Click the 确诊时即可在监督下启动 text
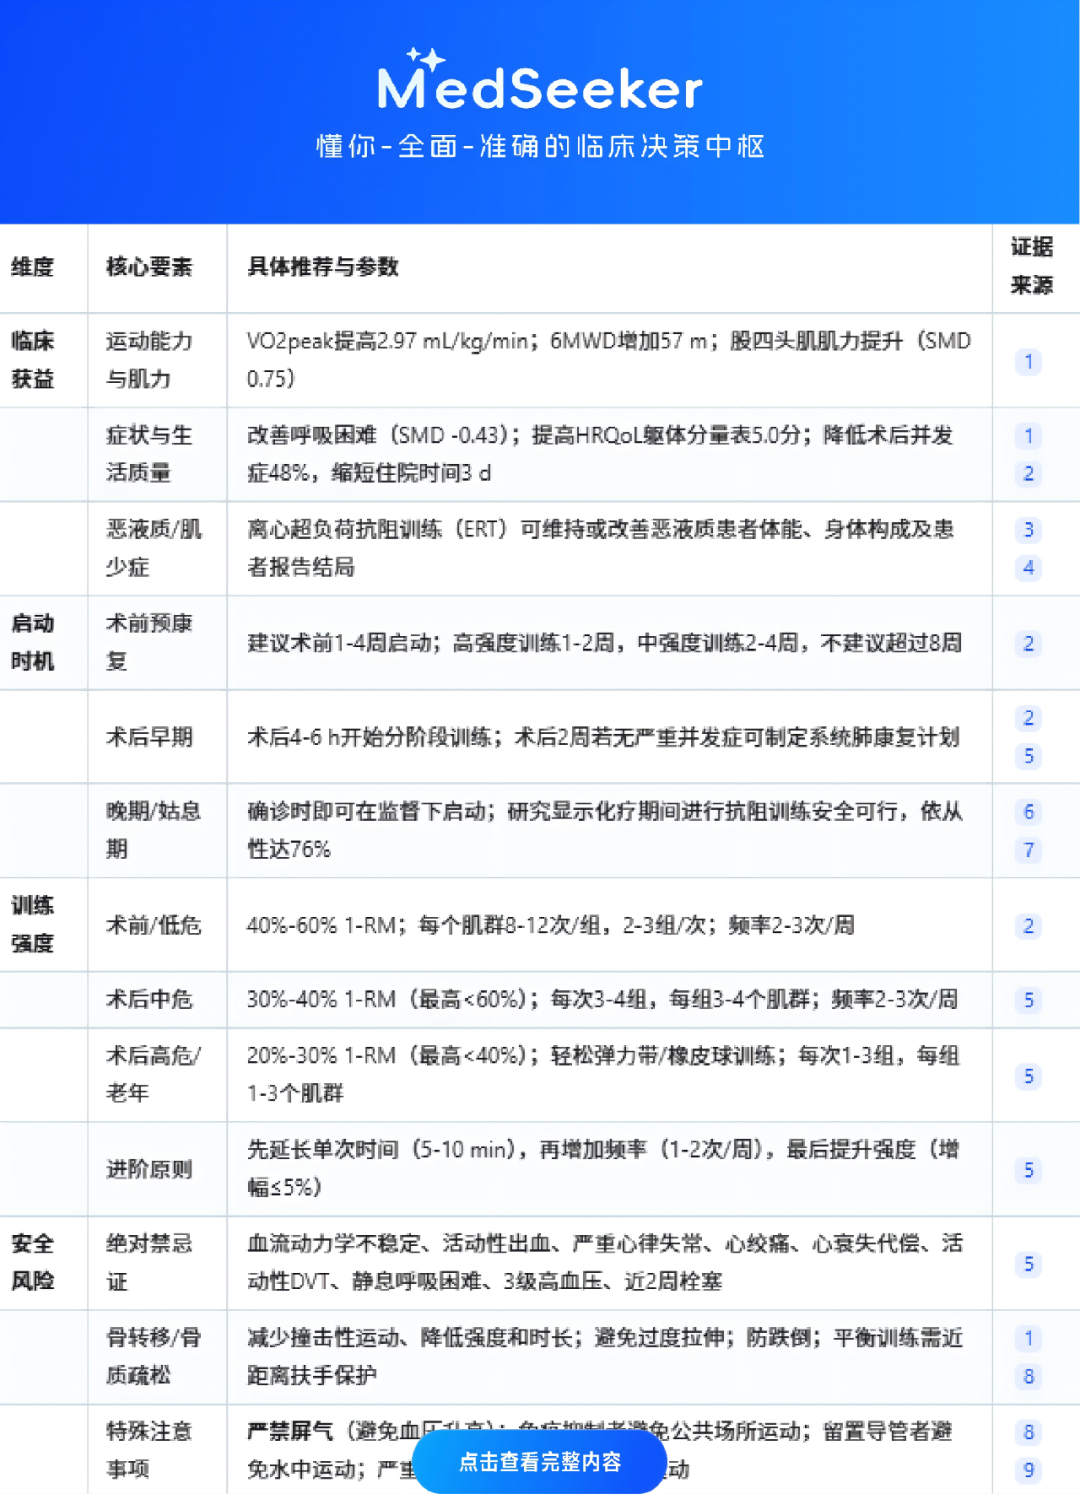1080x1494 pixels. tap(605, 830)
